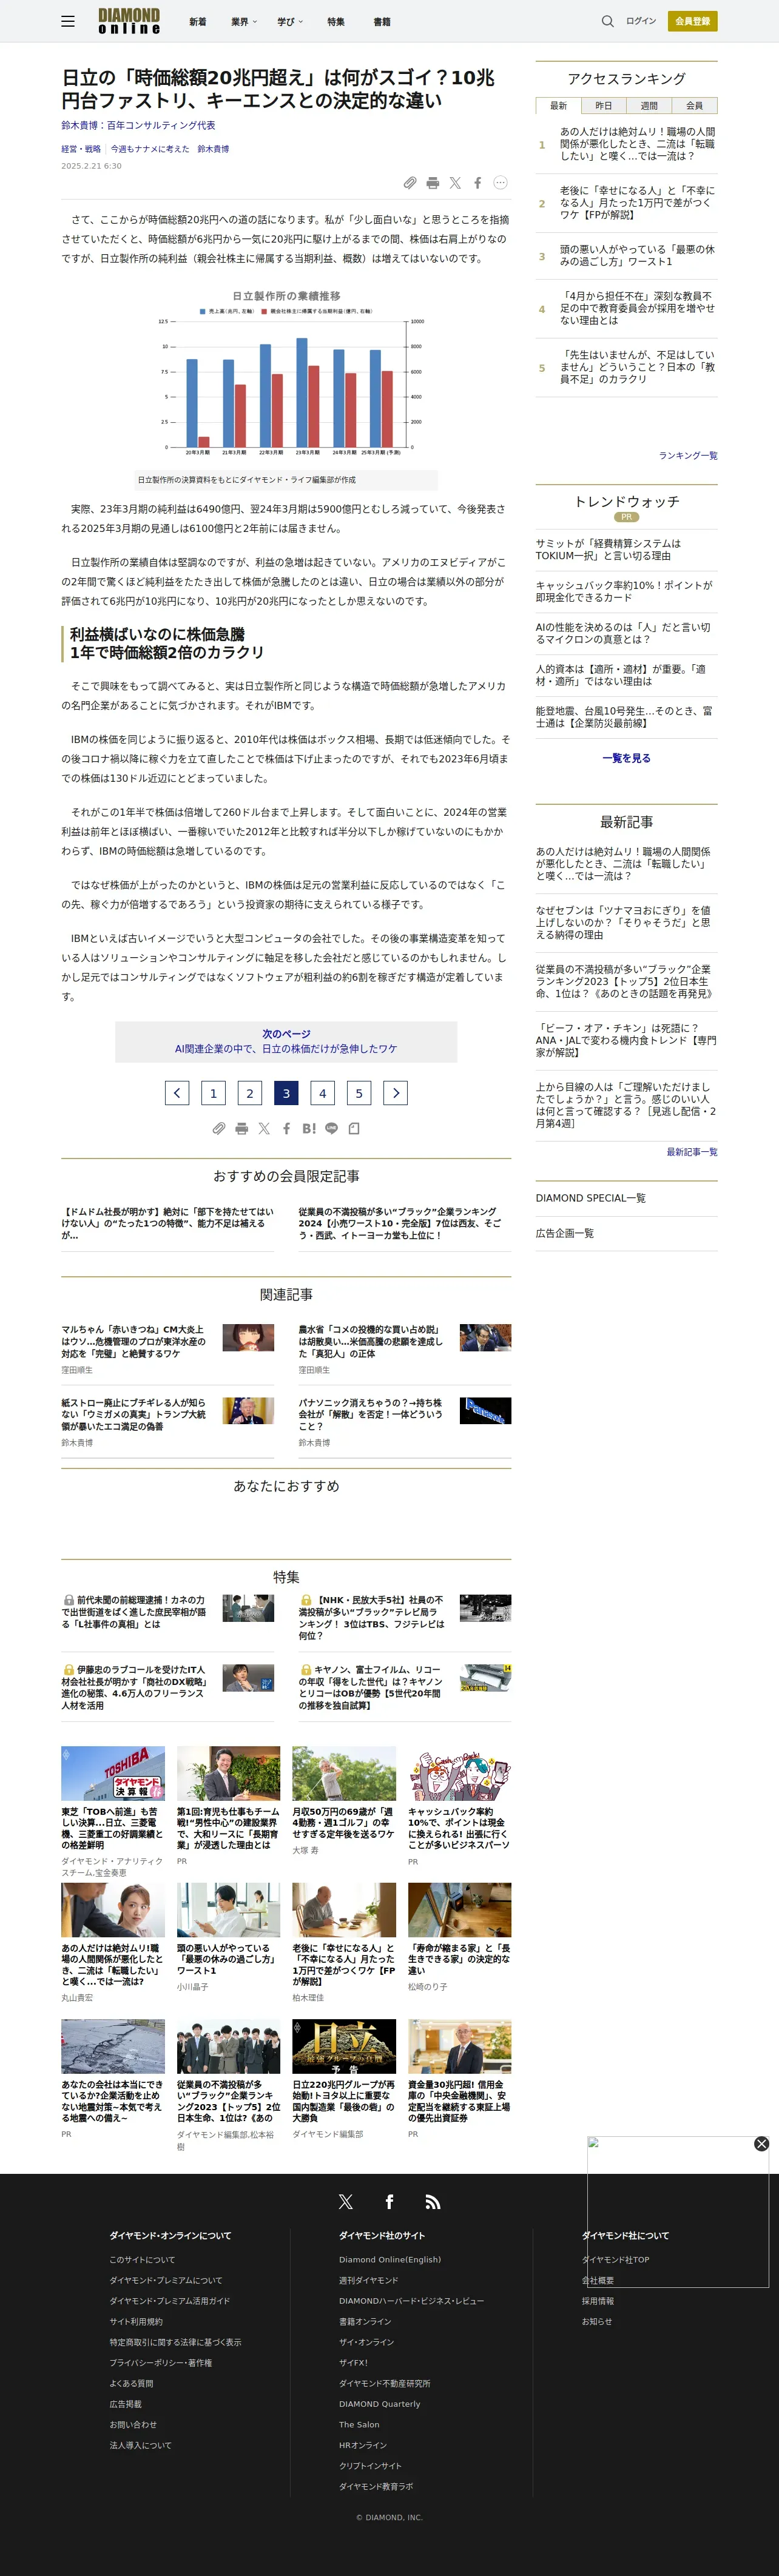Screen dimensions: 779x2576
Task: Click the 会員登録 button
Action: [x=692, y=21]
